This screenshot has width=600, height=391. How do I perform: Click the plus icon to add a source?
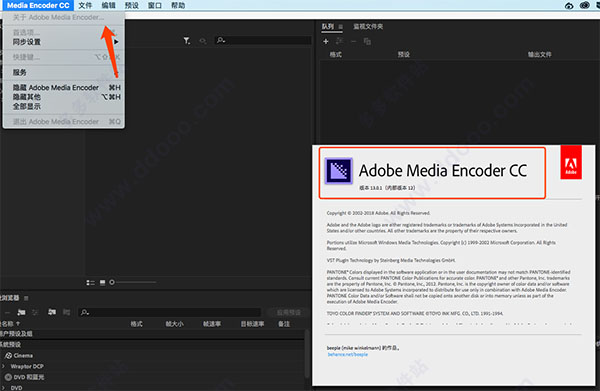coord(326,41)
